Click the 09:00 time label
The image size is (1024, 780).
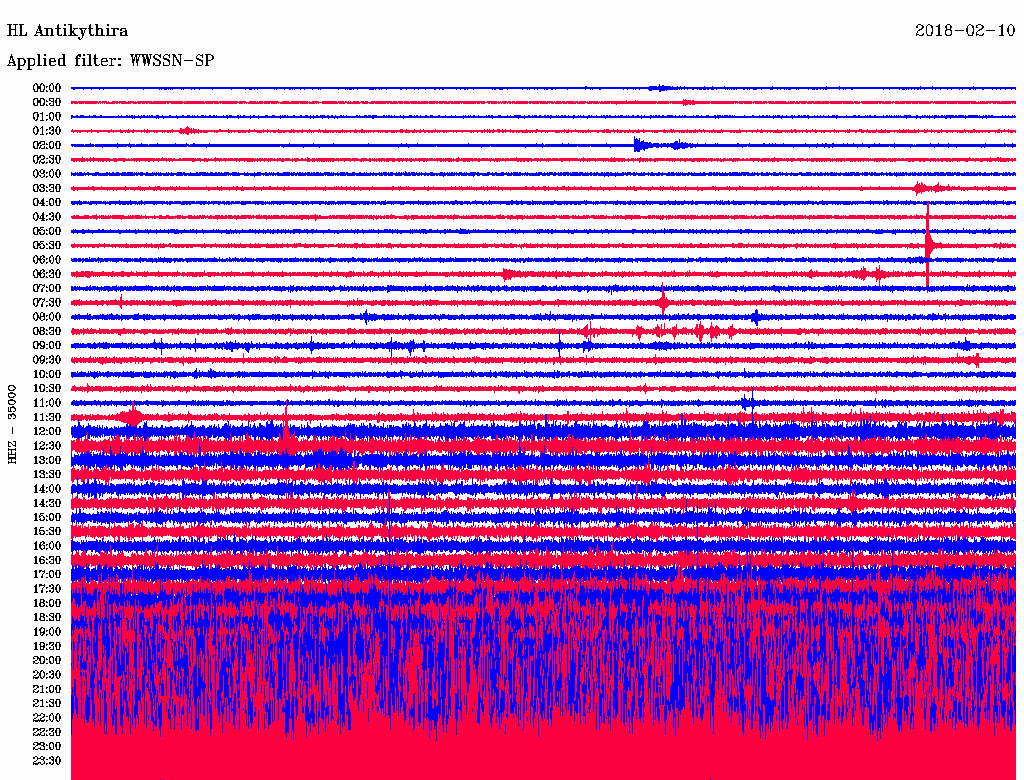click(47, 346)
